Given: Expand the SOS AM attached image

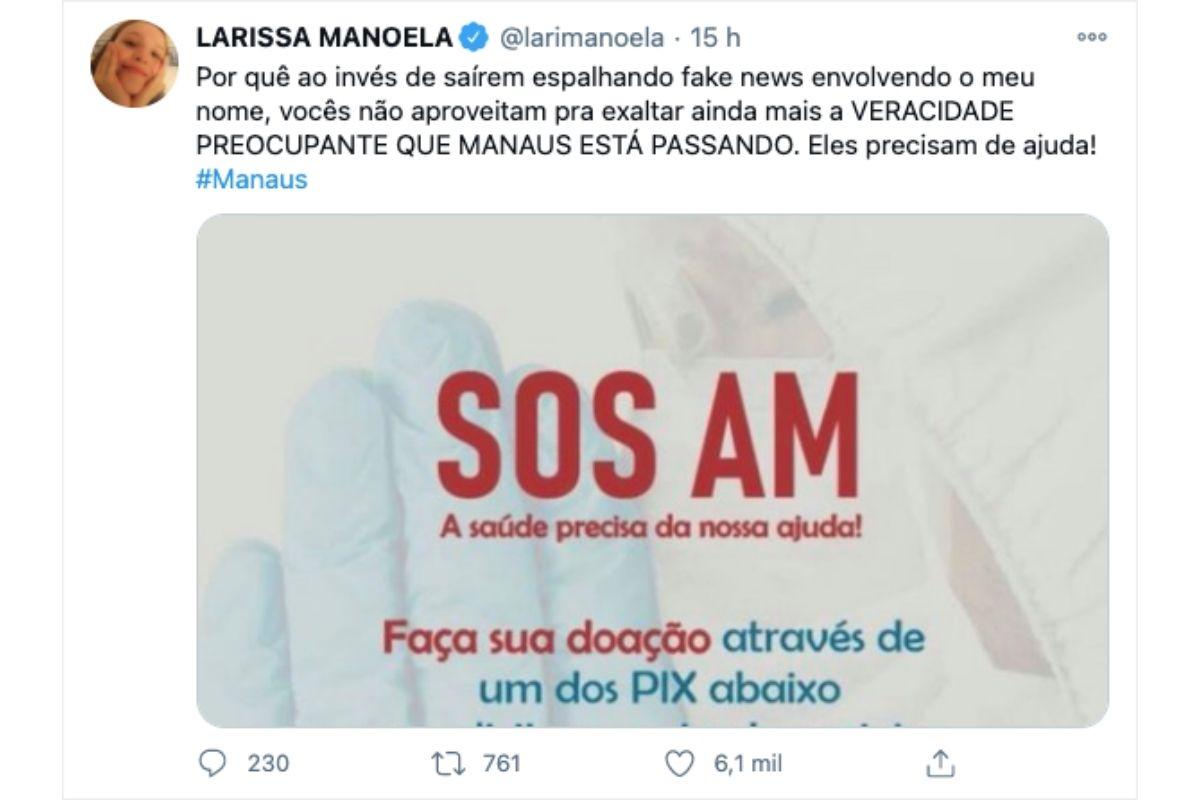Looking at the screenshot, I should [x=652, y=470].
